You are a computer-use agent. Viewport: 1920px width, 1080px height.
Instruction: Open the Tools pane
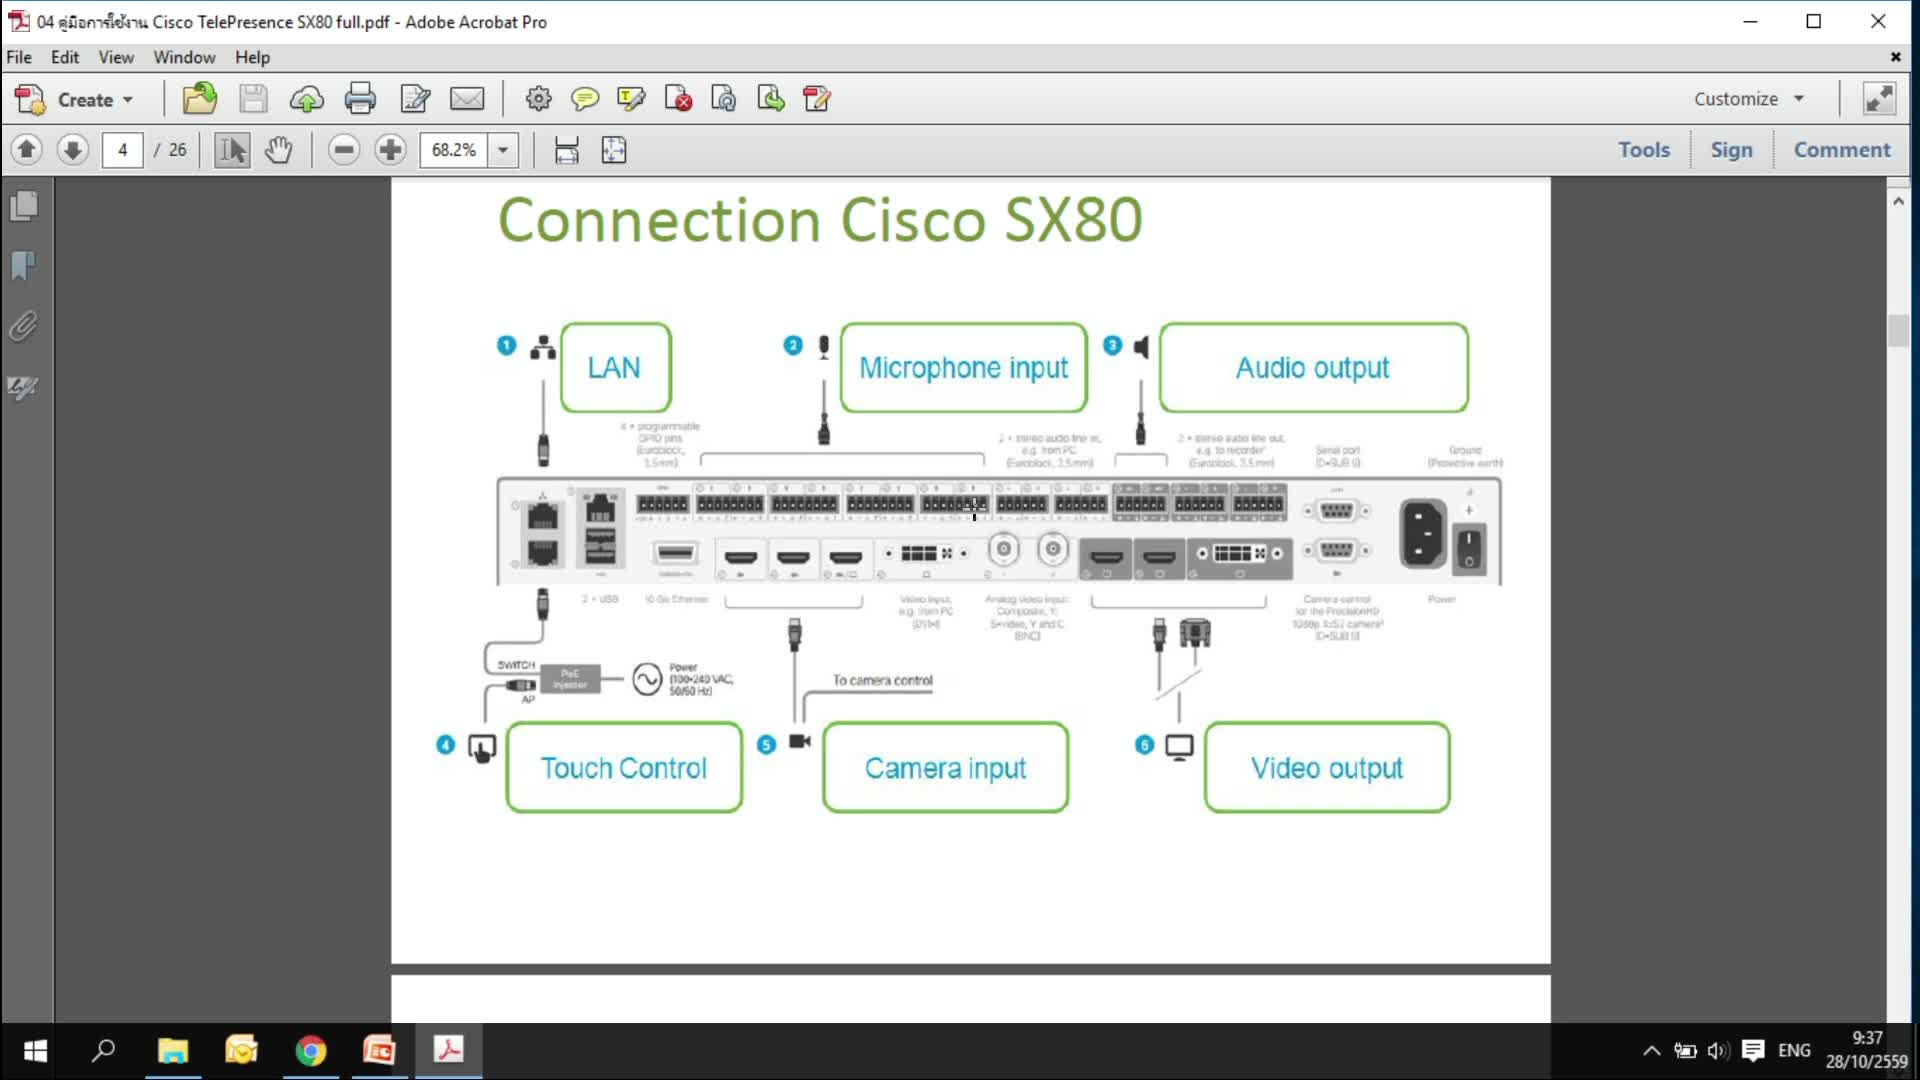(1644, 150)
